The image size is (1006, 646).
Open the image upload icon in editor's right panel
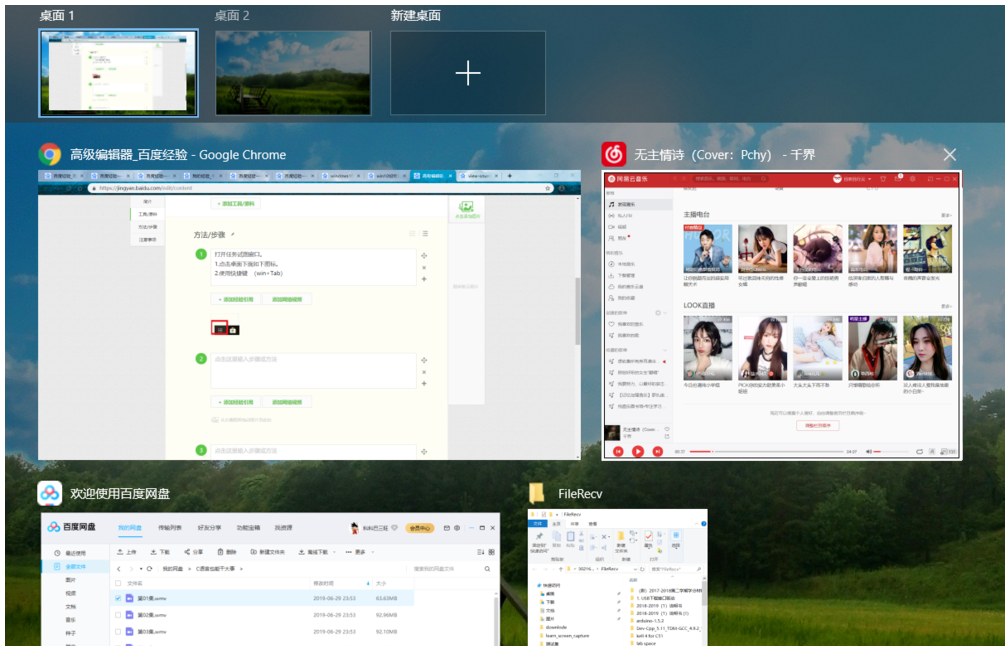point(466,208)
